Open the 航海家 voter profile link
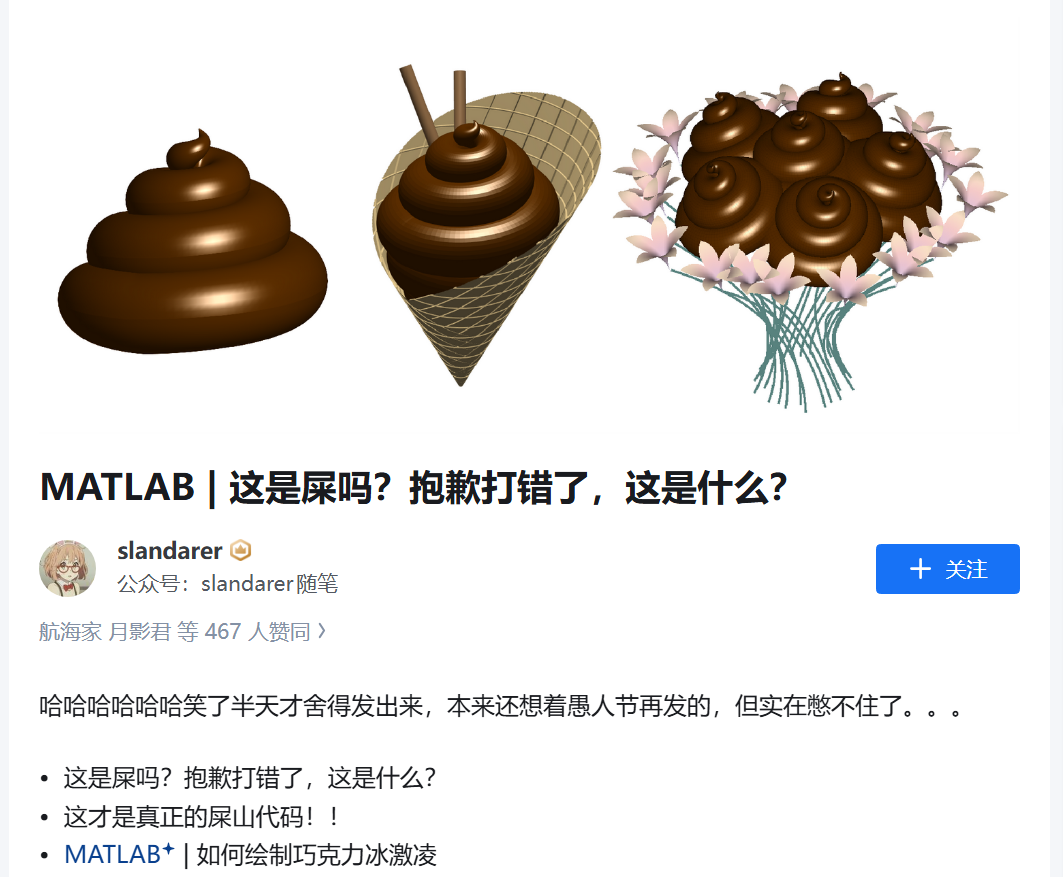This screenshot has height=877, width=1063. [x=71, y=632]
